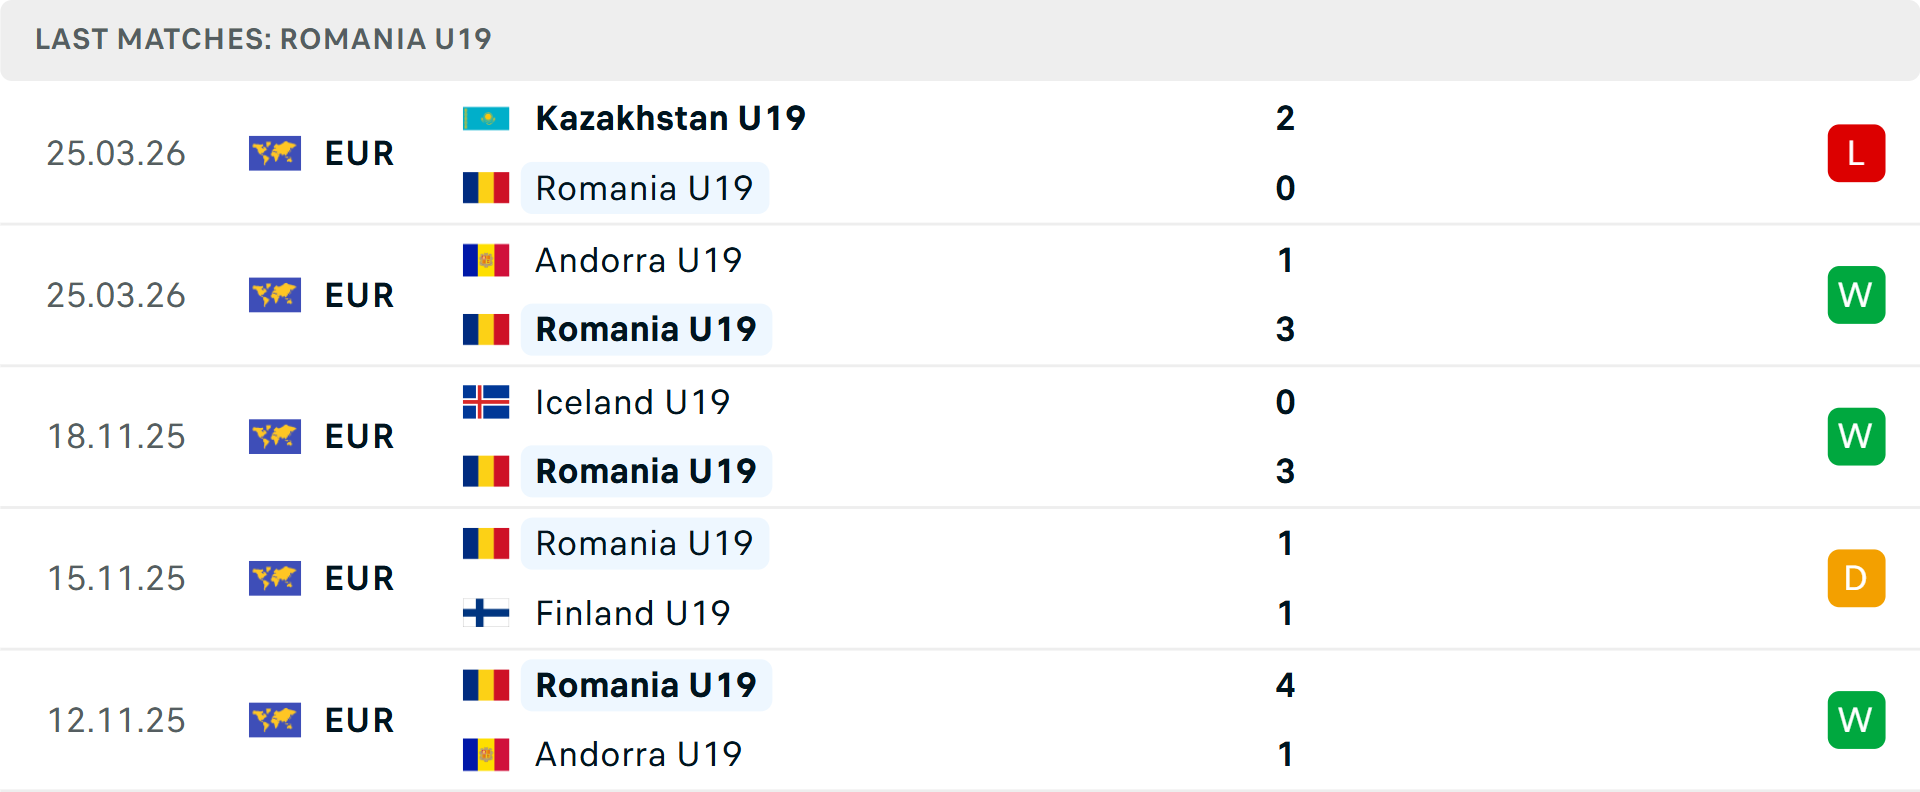The width and height of the screenshot is (1920, 792).
Task: Select the Finland U19 flag icon
Action: tap(487, 613)
